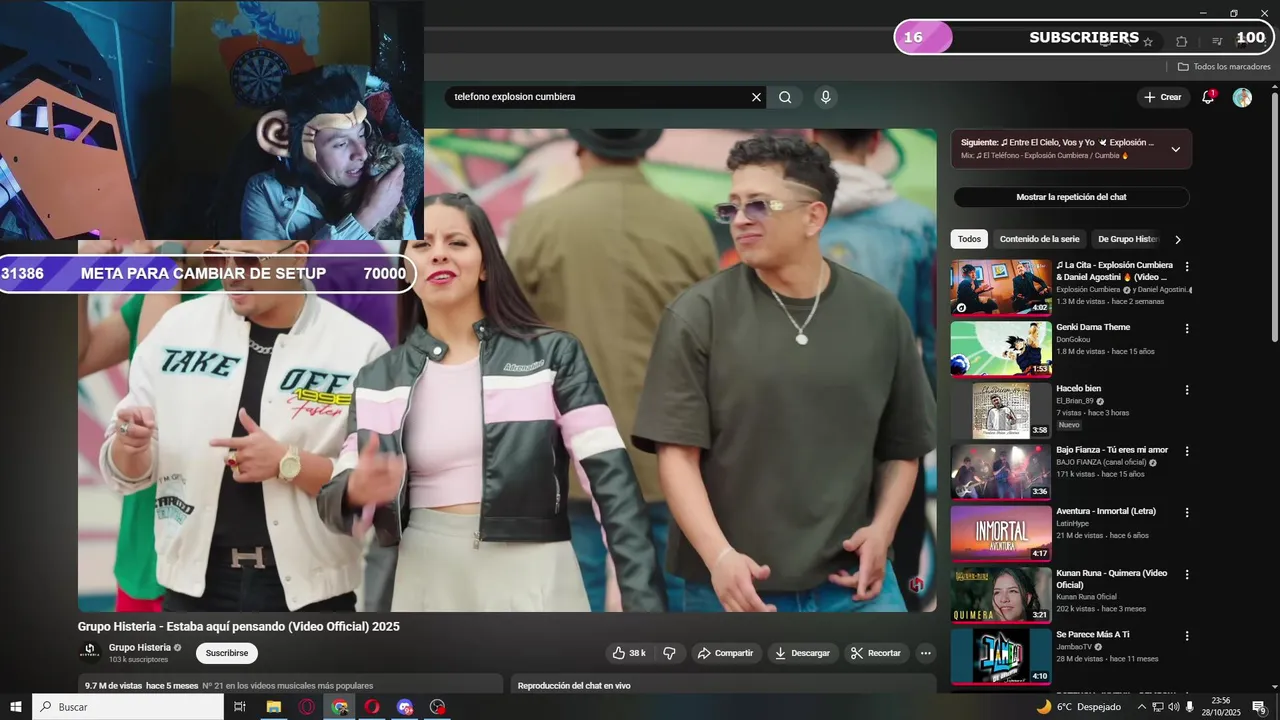Open Grupo Histeria channel name link

pos(140,647)
